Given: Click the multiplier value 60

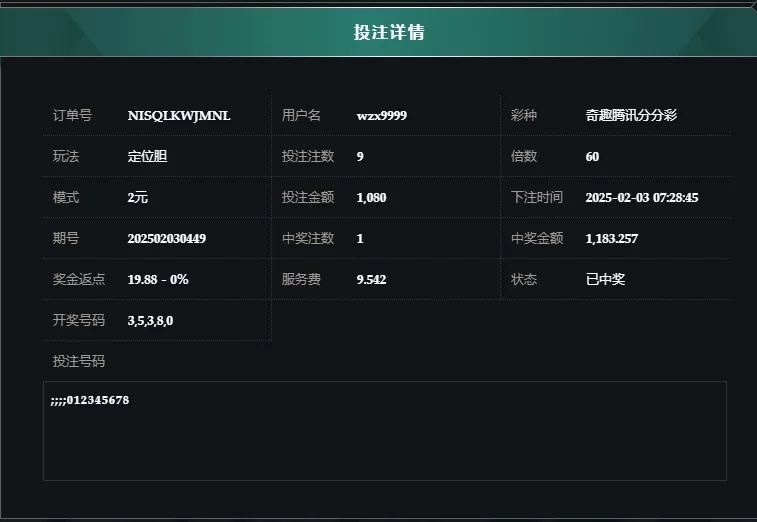Looking at the screenshot, I should pos(592,156).
